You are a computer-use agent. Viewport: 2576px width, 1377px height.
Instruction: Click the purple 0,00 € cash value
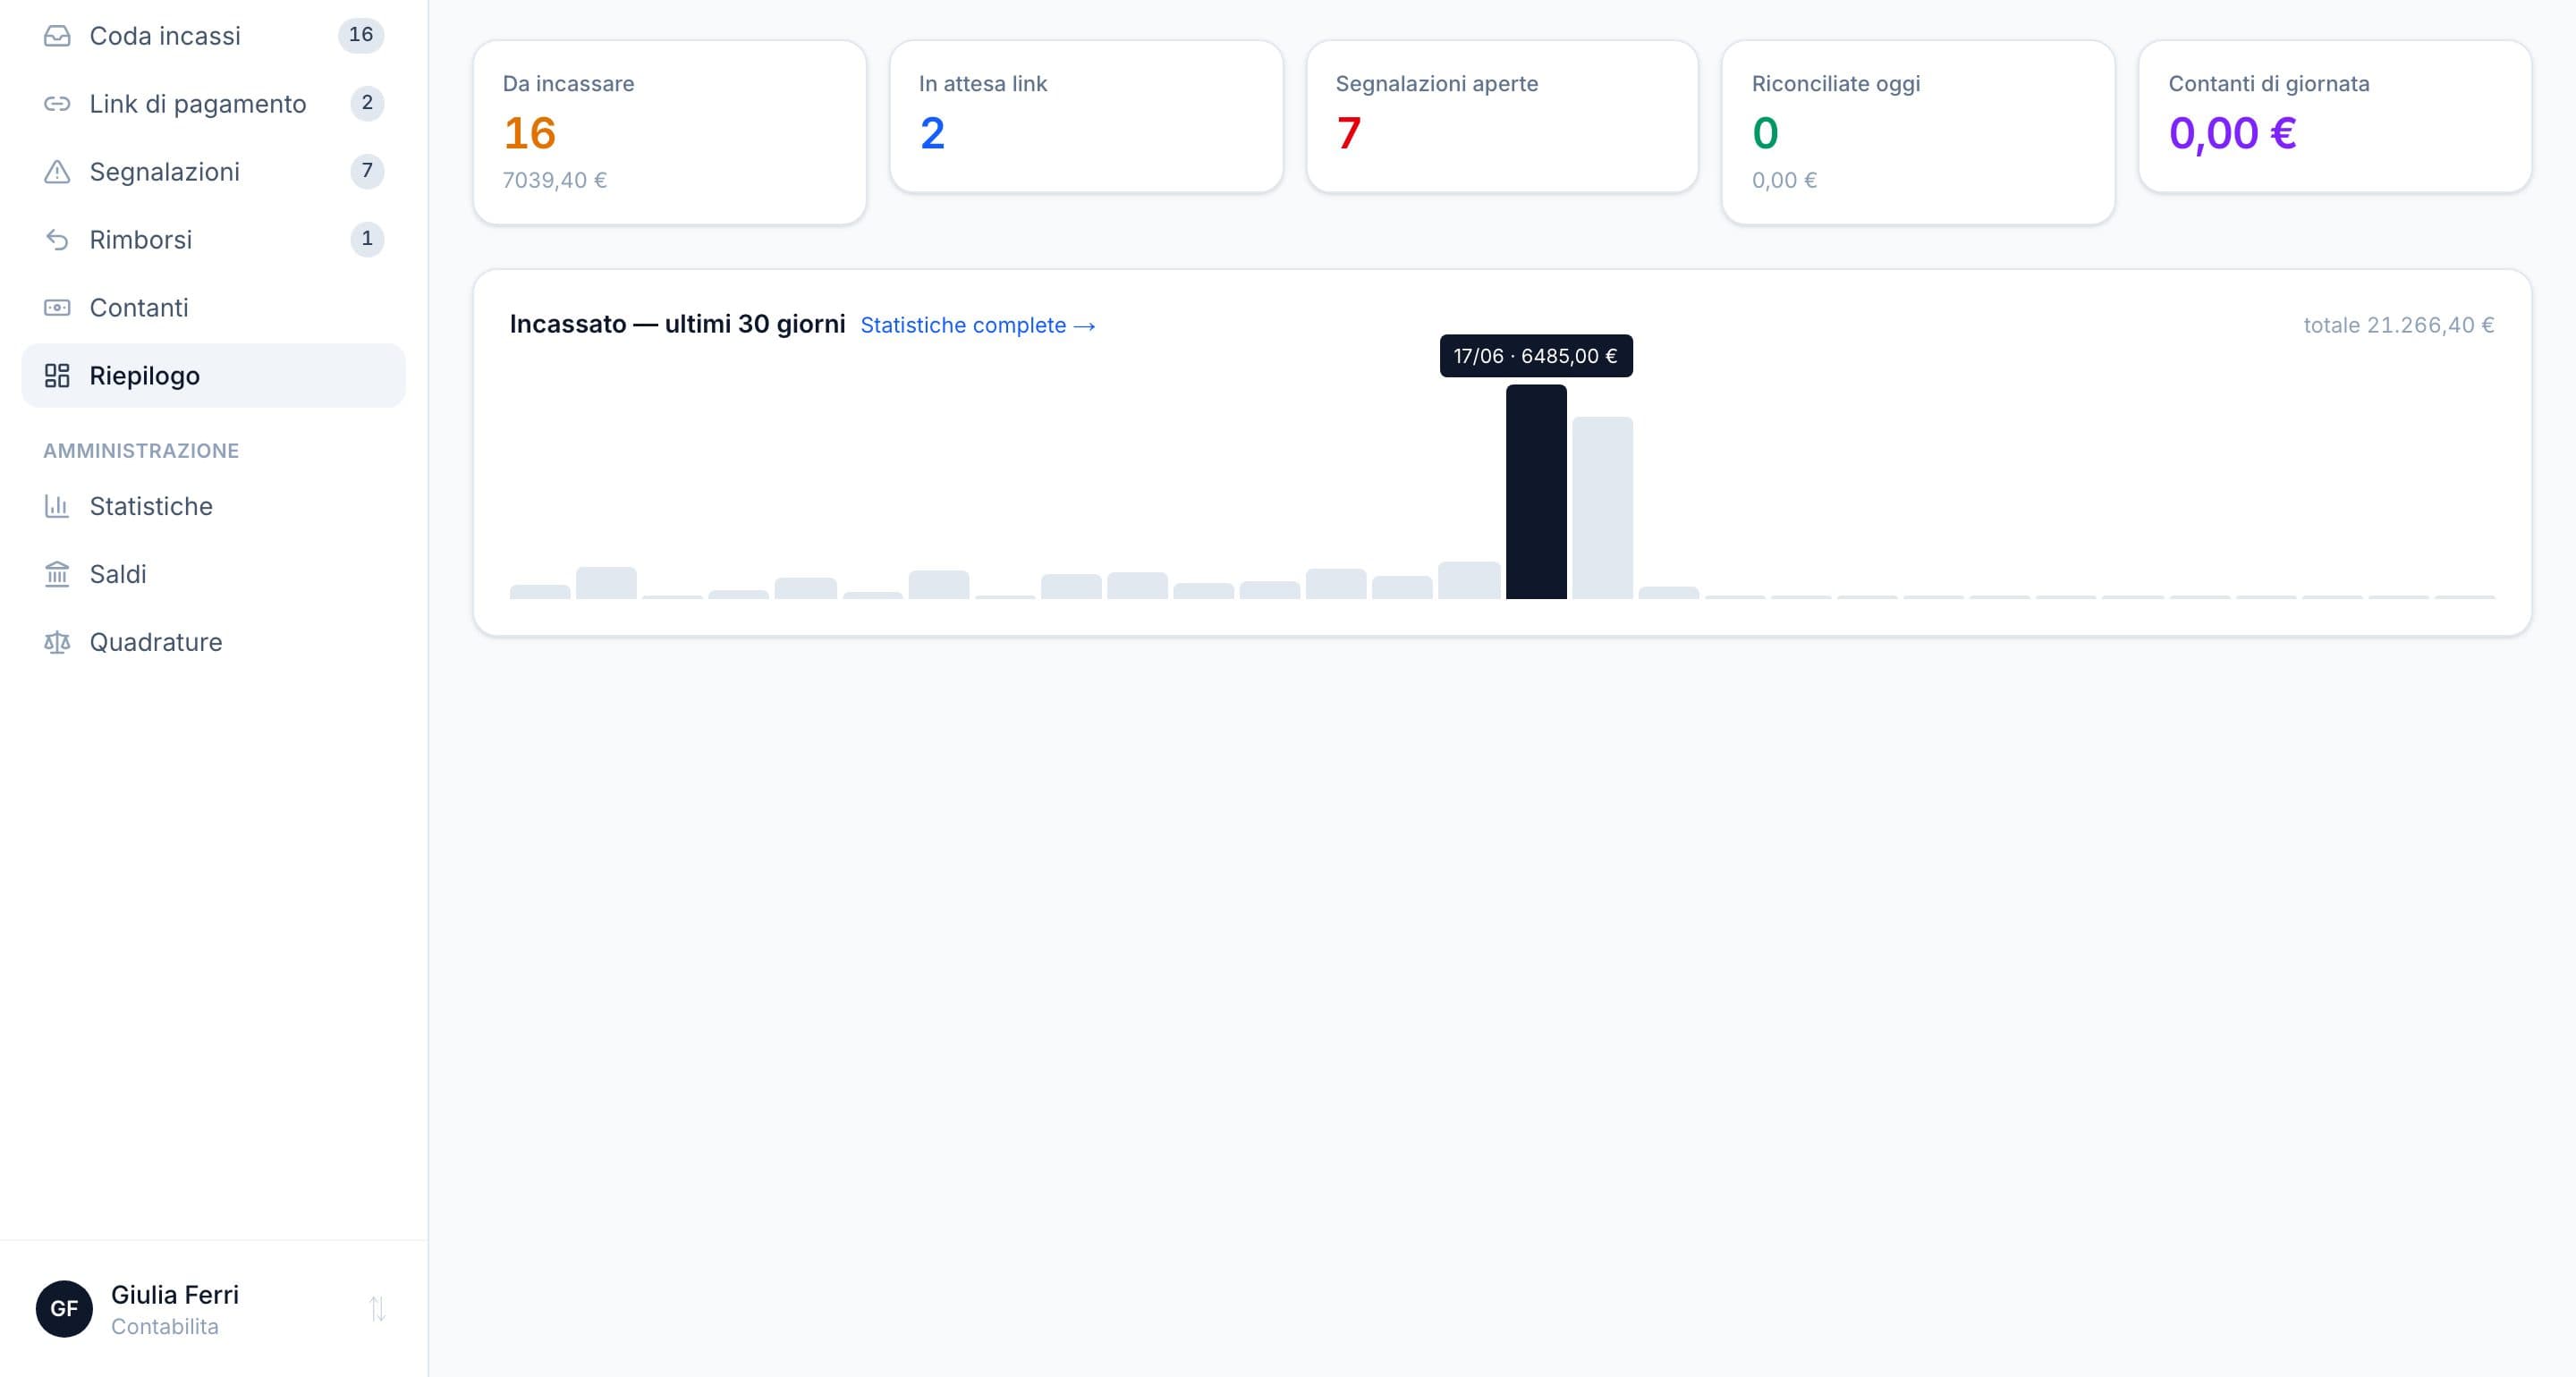2232,133
